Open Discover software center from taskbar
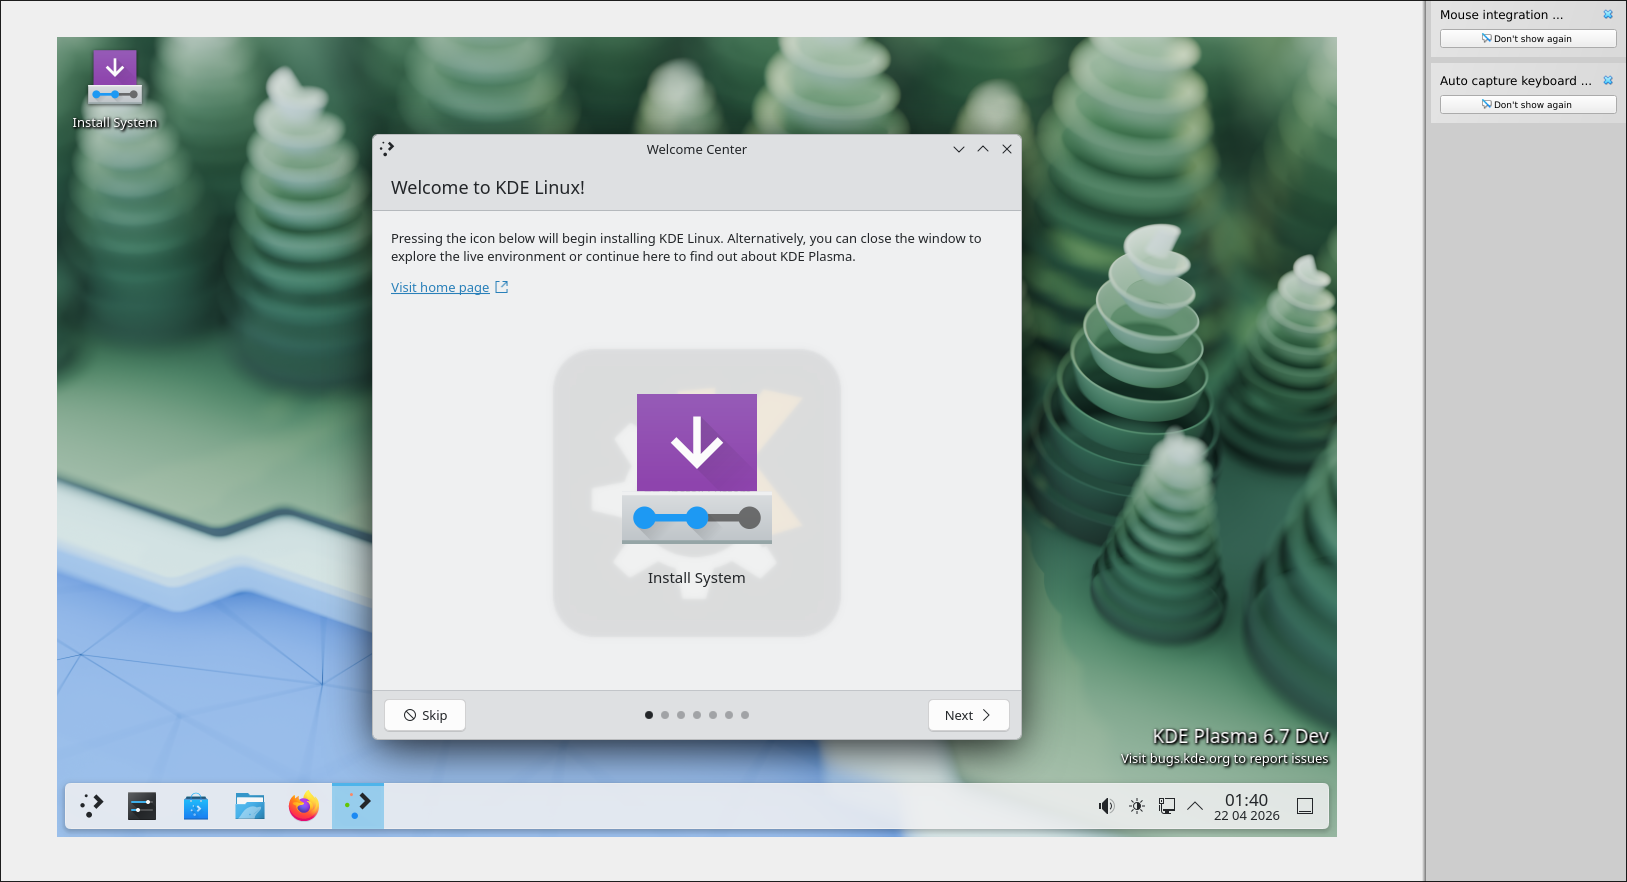The height and width of the screenshot is (882, 1627). click(196, 806)
